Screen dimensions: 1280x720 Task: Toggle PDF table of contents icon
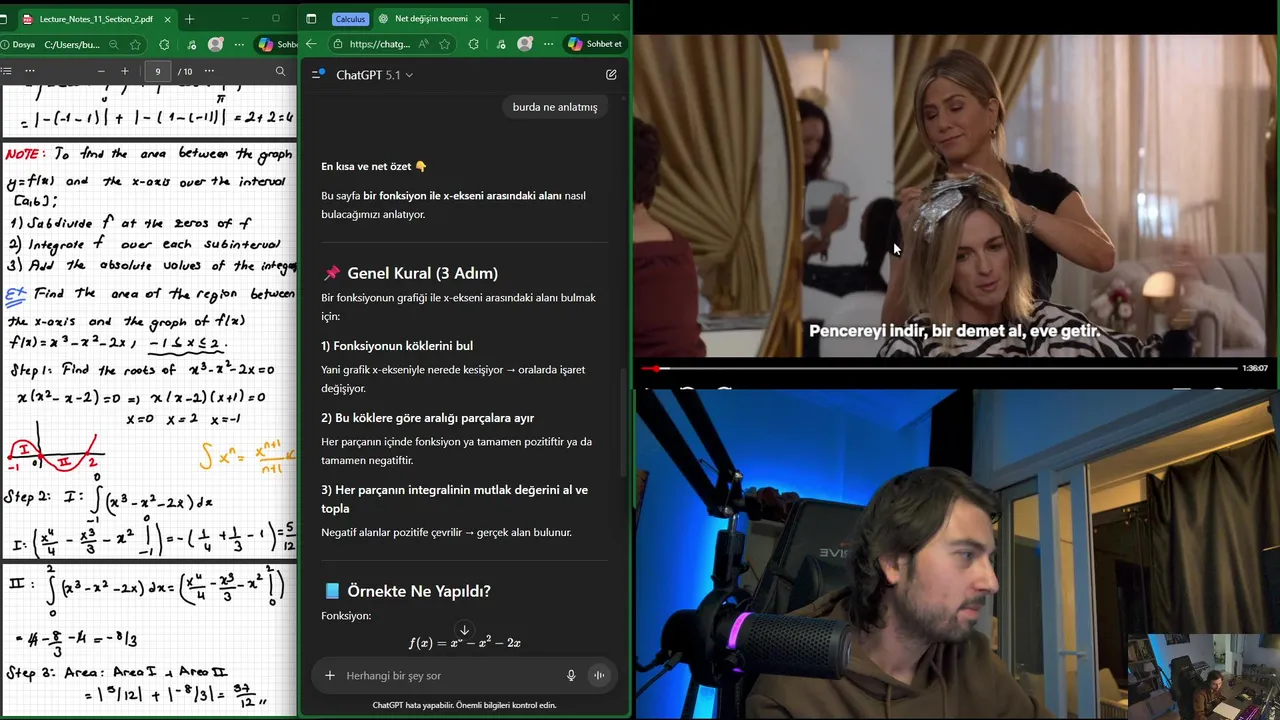coord(6,71)
